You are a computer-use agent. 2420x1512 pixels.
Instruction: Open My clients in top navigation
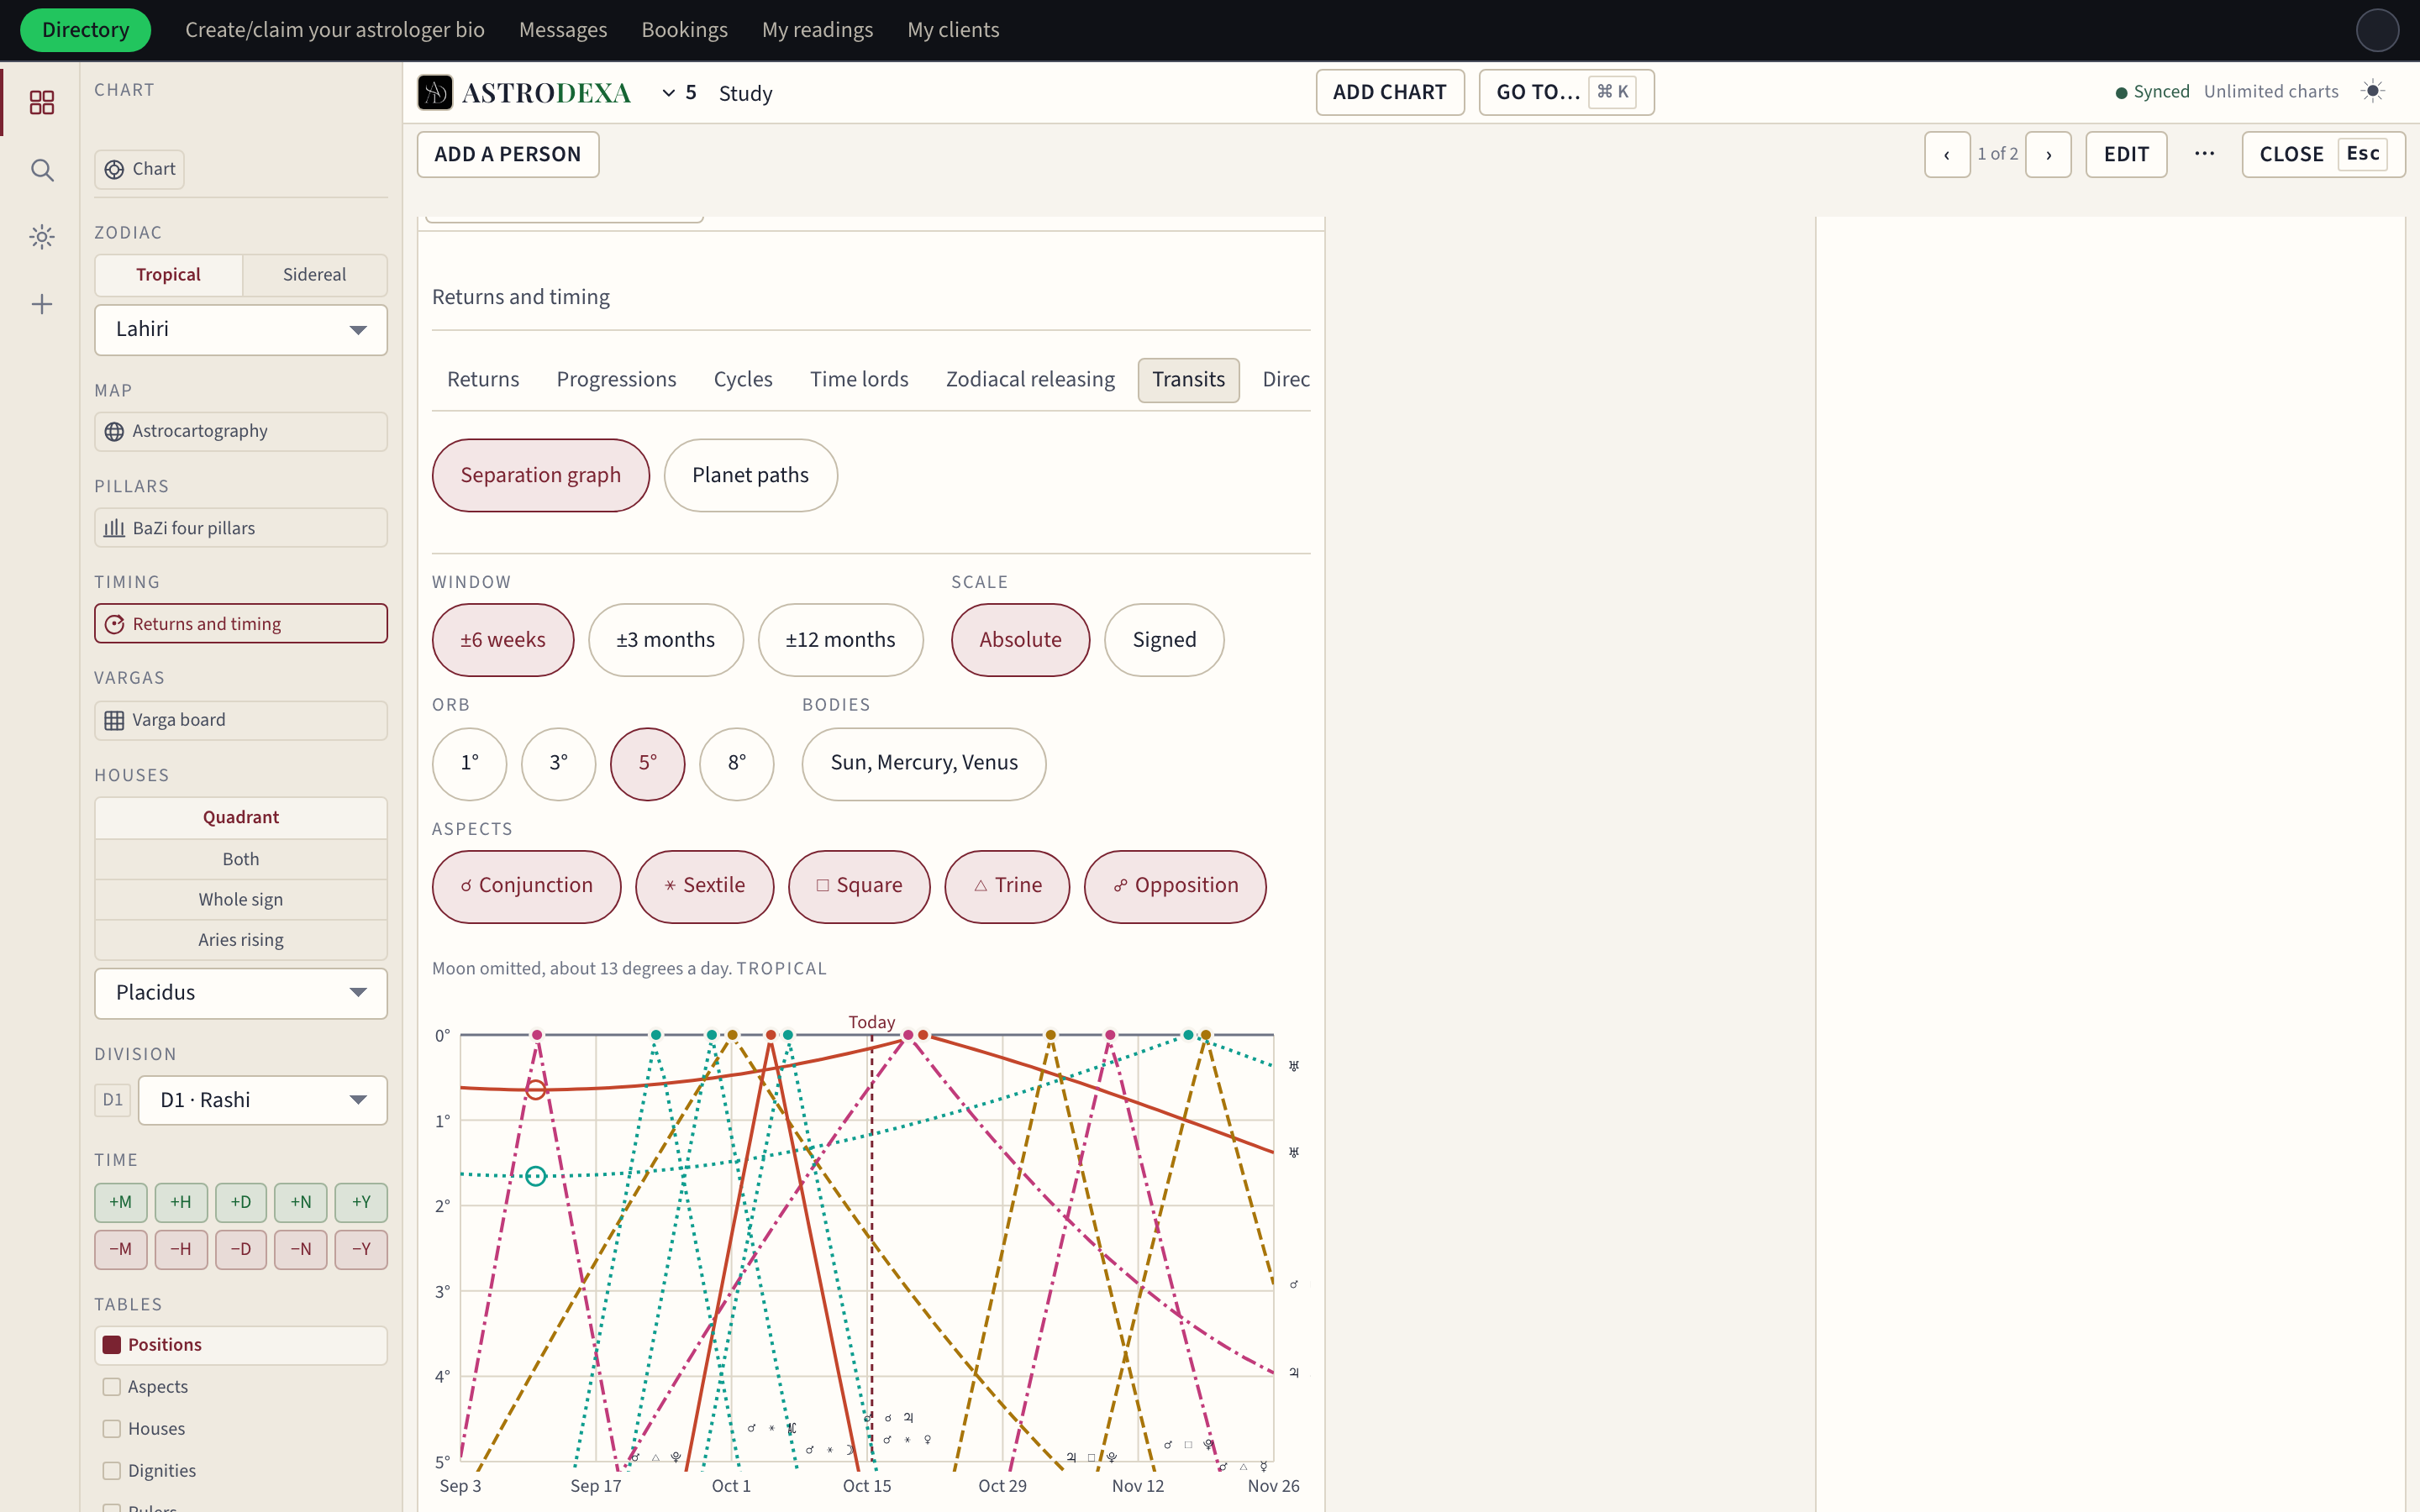(953, 30)
